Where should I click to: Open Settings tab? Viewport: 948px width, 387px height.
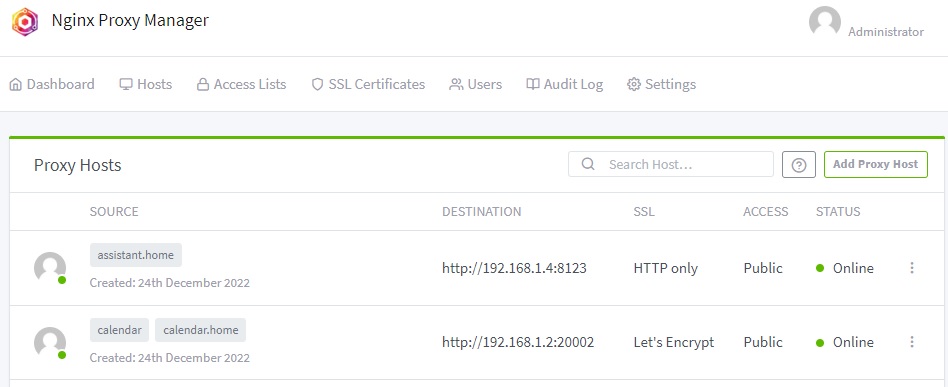tap(661, 84)
